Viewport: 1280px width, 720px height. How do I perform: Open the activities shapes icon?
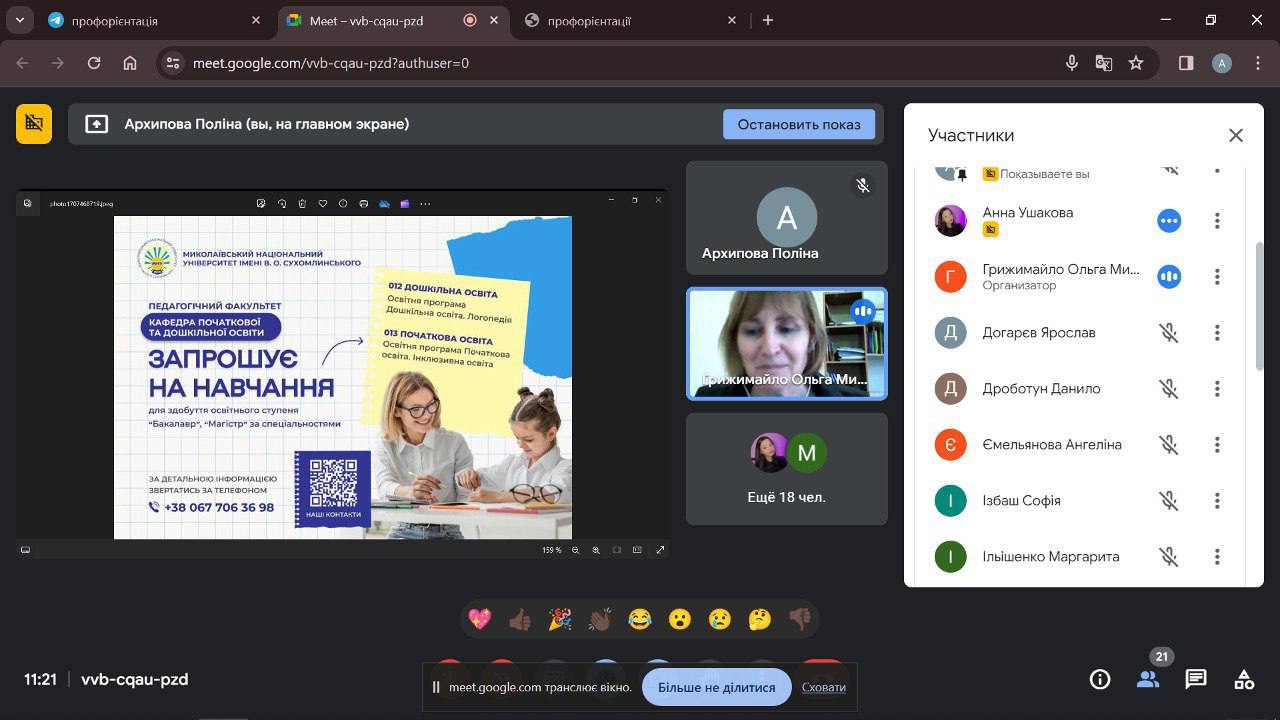pyautogui.click(x=1244, y=680)
